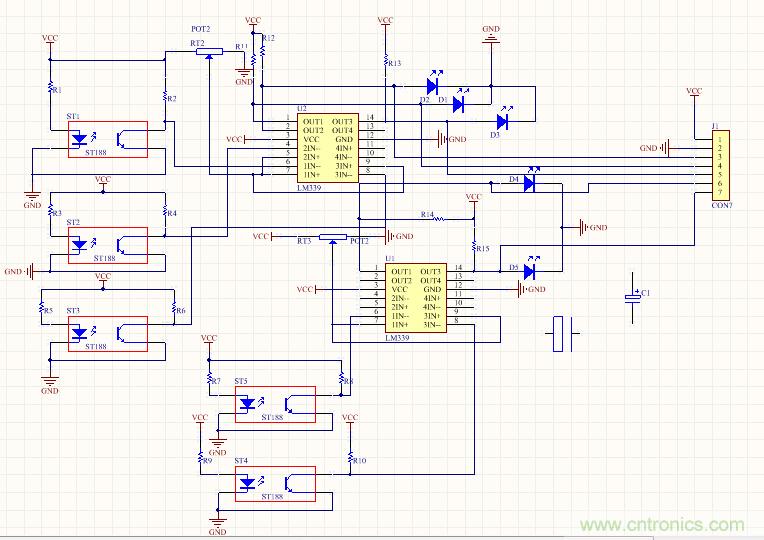The height and width of the screenshot is (540, 764).
Task: Click the ST2 ST188 sensor component
Action: pyautogui.click(x=107, y=242)
